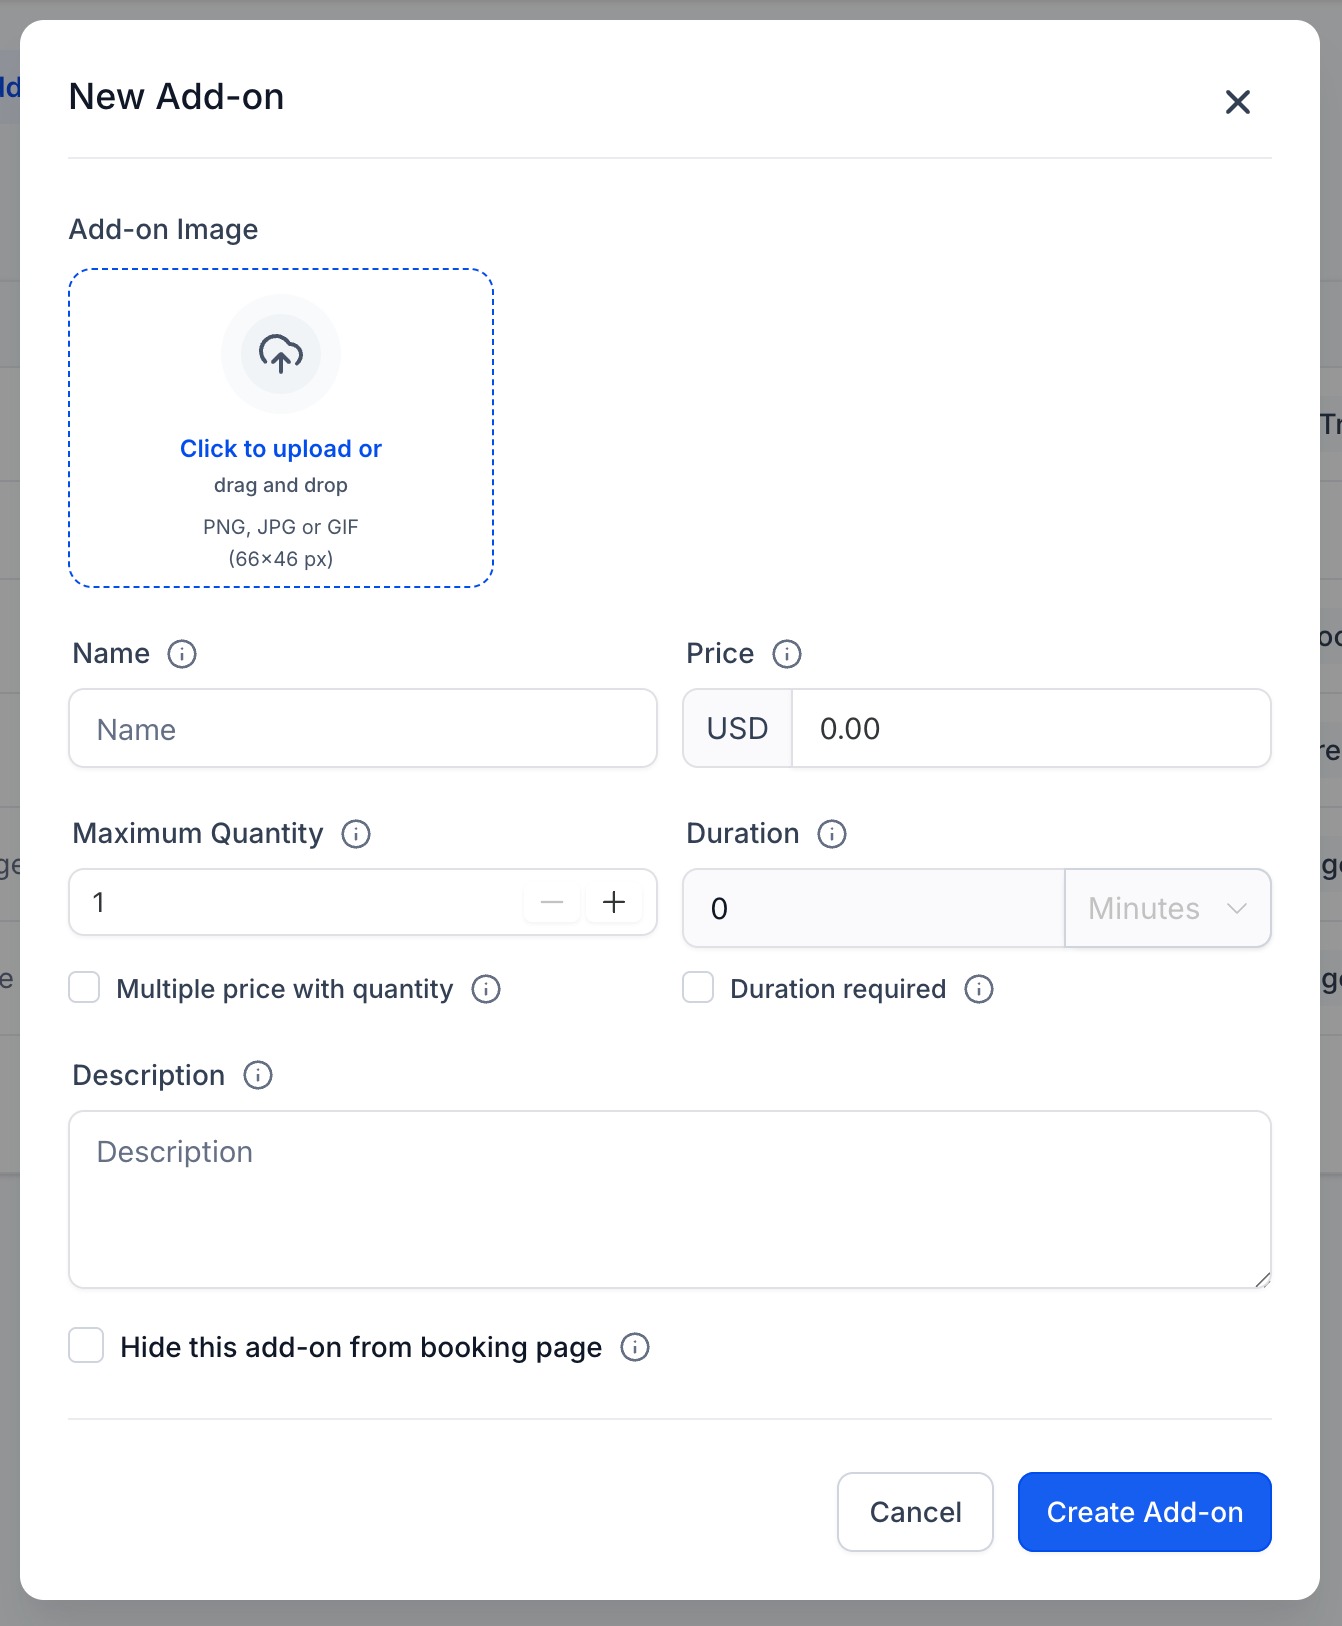Show the Maximum Quantity info tooltip icon
Screen dimensions: 1342x1626
click(x=356, y=834)
